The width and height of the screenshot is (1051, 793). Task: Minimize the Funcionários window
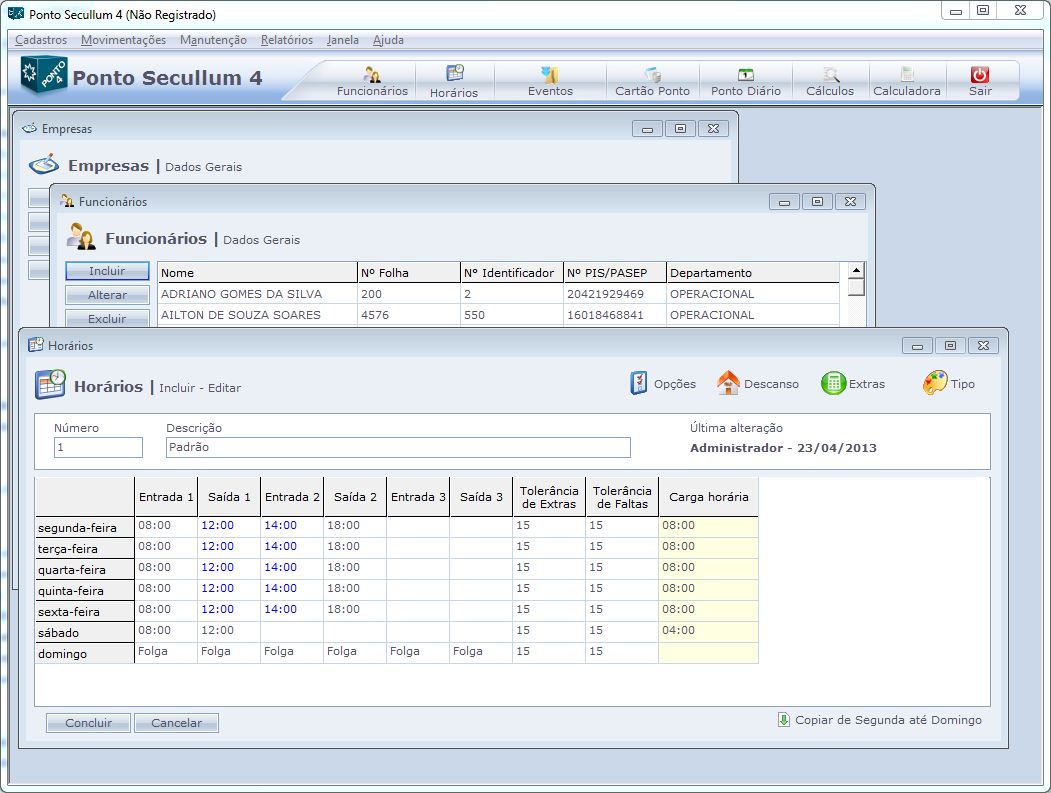click(x=784, y=201)
